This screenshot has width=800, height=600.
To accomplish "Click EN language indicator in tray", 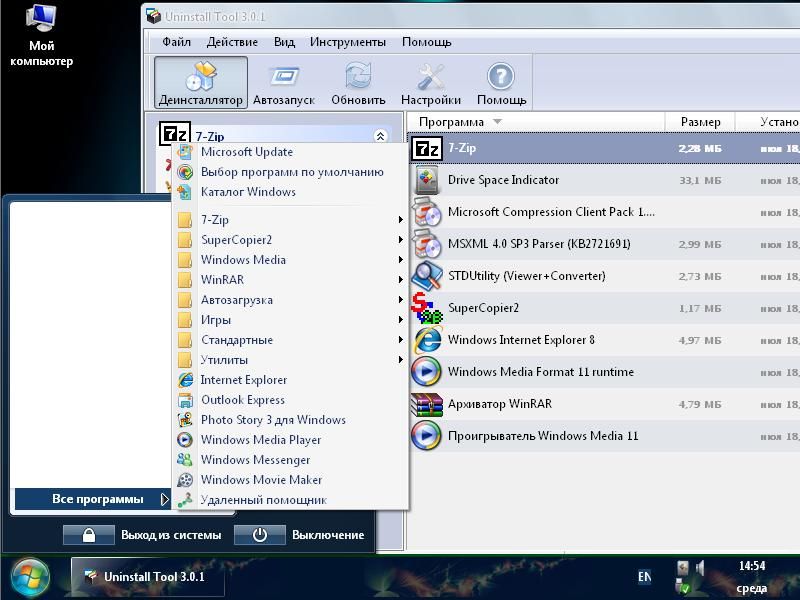I will 644,577.
